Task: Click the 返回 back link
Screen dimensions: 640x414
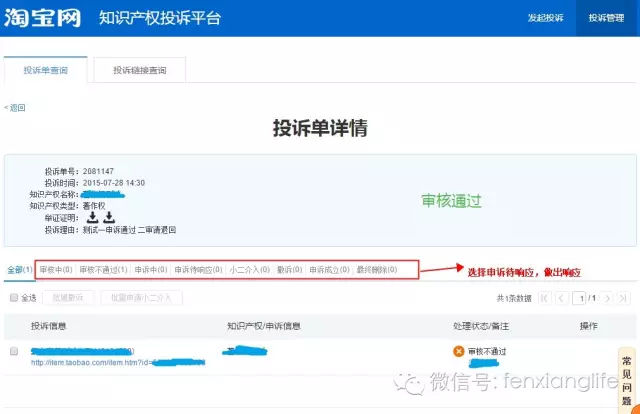Action: coord(15,108)
